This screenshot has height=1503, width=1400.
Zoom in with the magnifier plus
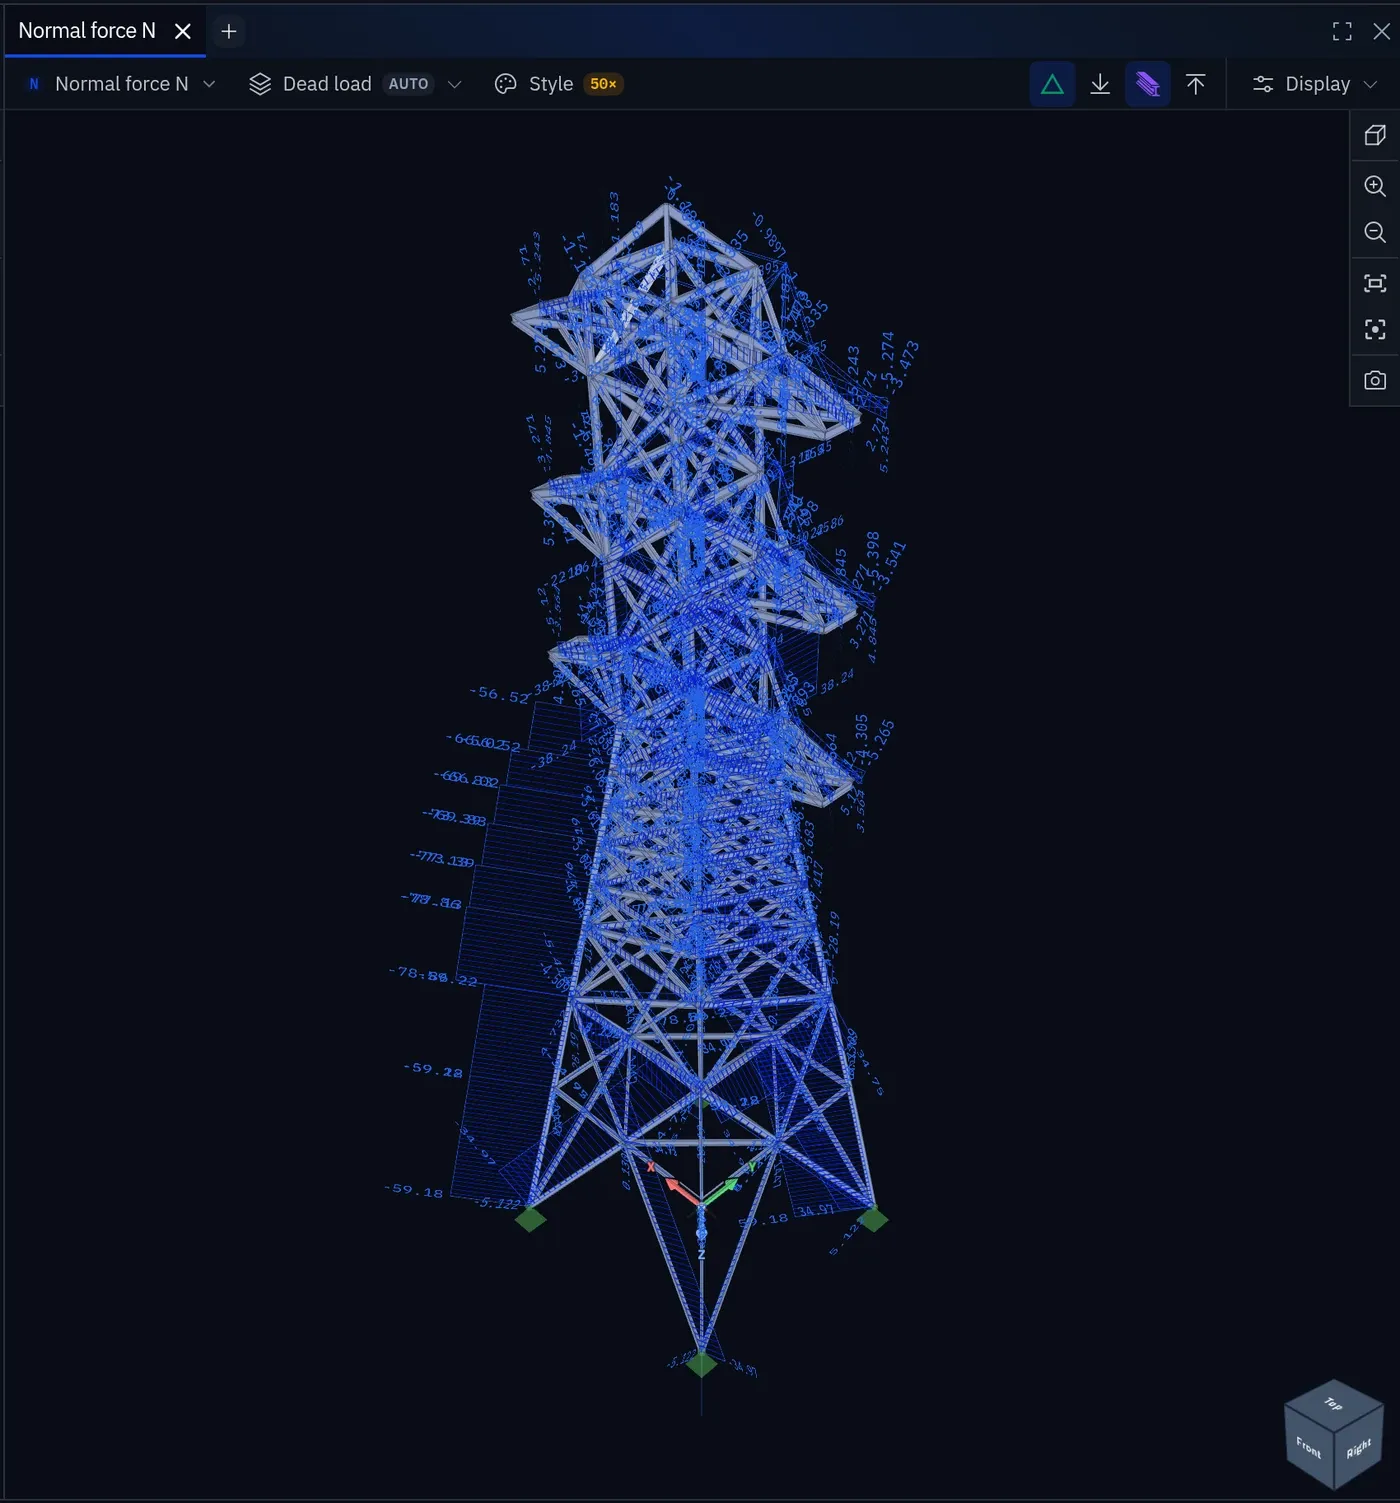click(1375, 186)
